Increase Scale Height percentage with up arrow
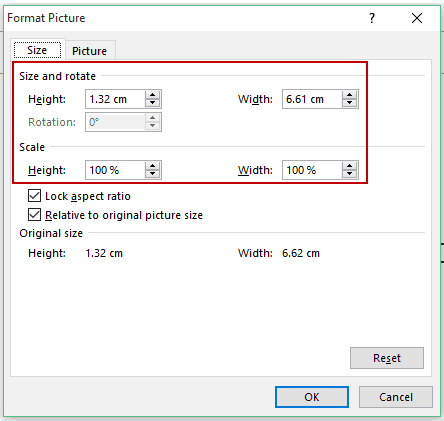 pyautogui.click(x=152, y=166)
